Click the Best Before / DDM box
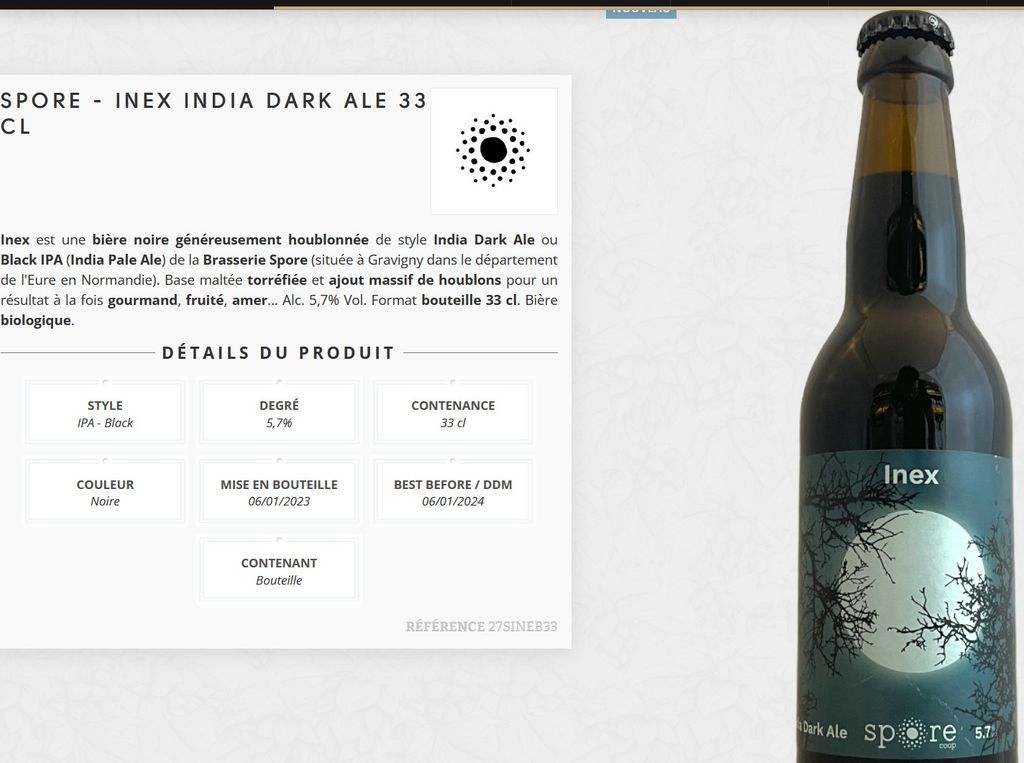This screenshot has height=763, width=1024. tap(453, 492)
